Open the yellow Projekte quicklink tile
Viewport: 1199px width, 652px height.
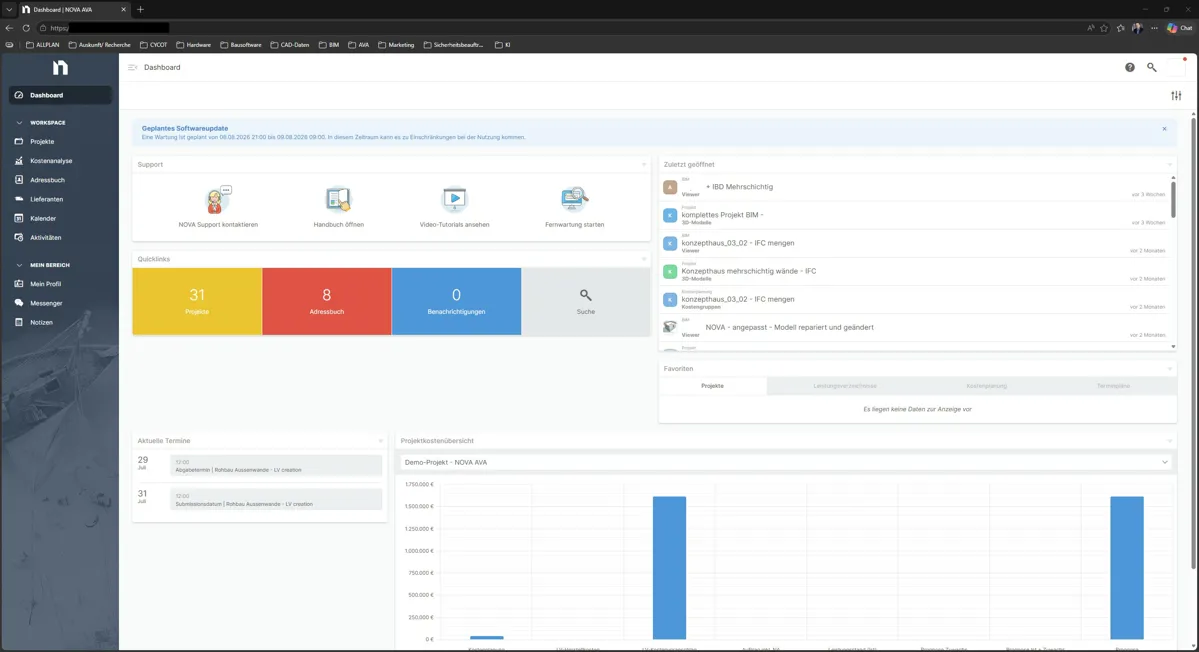[x=197, y=301]
